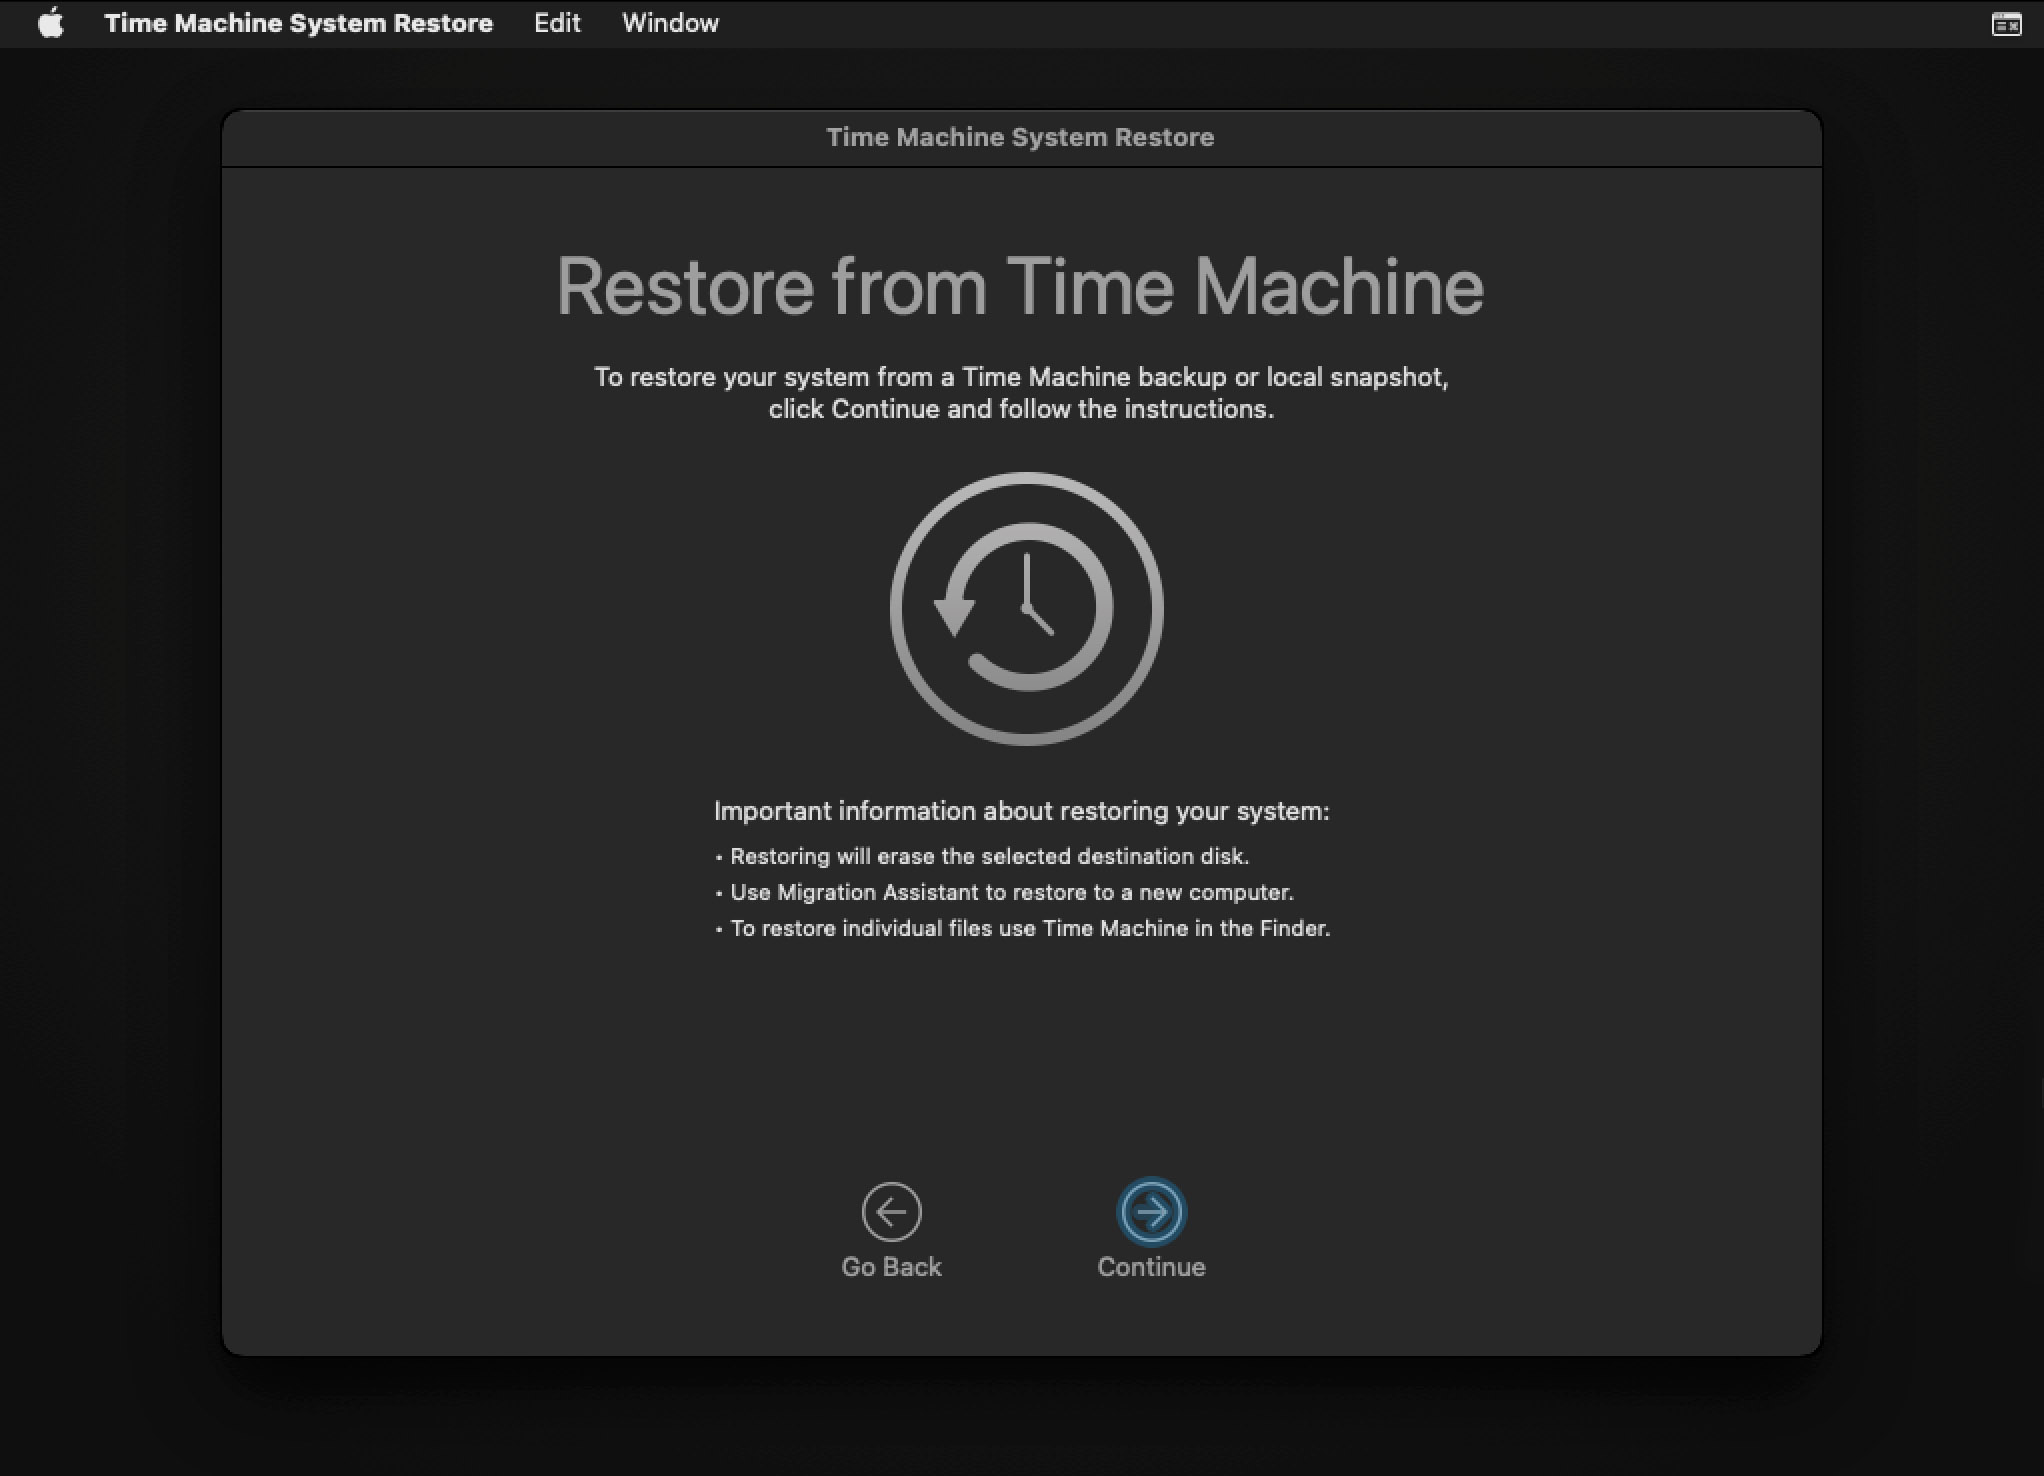The width and height of the screenshot is (2044, 1476).
Task: Click the Continue label
Action: [1151, 1267]
